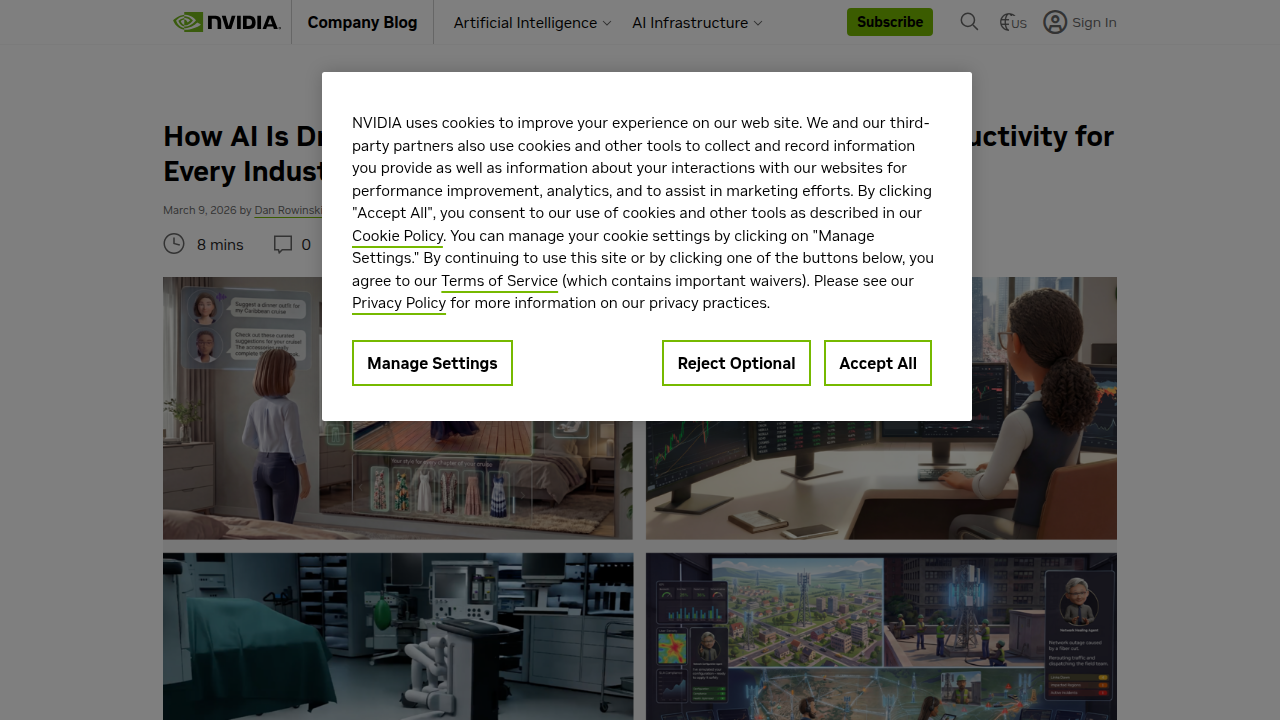Click the telecom network city image

pos(881,636)
